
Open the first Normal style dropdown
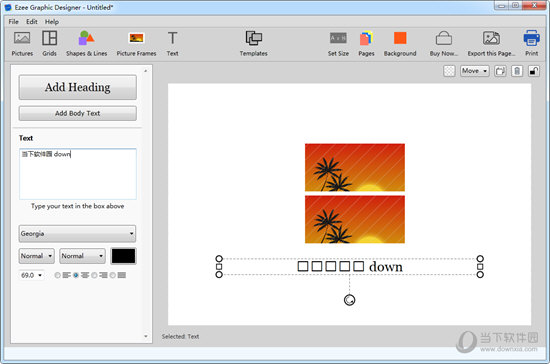[x=36, y=256]
